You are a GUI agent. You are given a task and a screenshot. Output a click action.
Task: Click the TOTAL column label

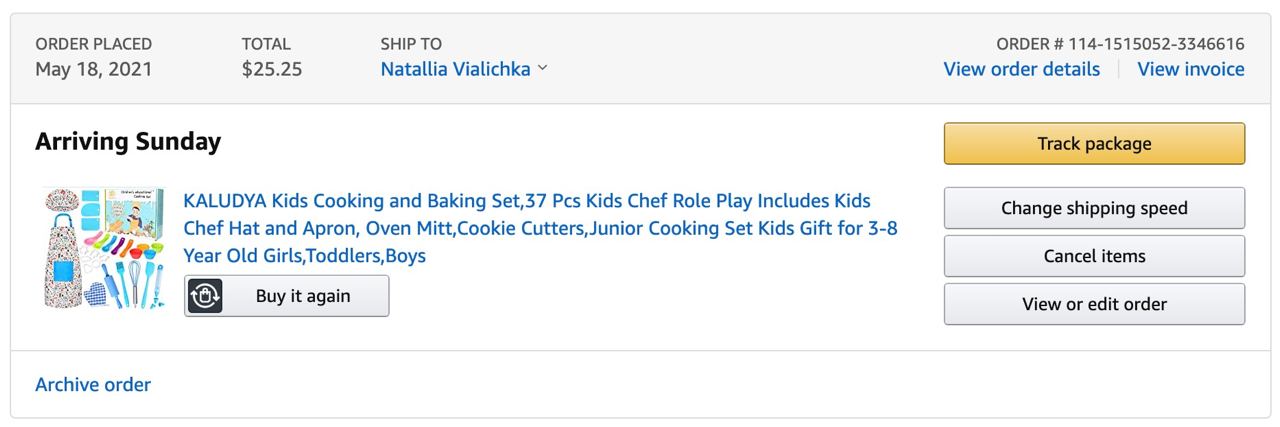click(266, 44)
